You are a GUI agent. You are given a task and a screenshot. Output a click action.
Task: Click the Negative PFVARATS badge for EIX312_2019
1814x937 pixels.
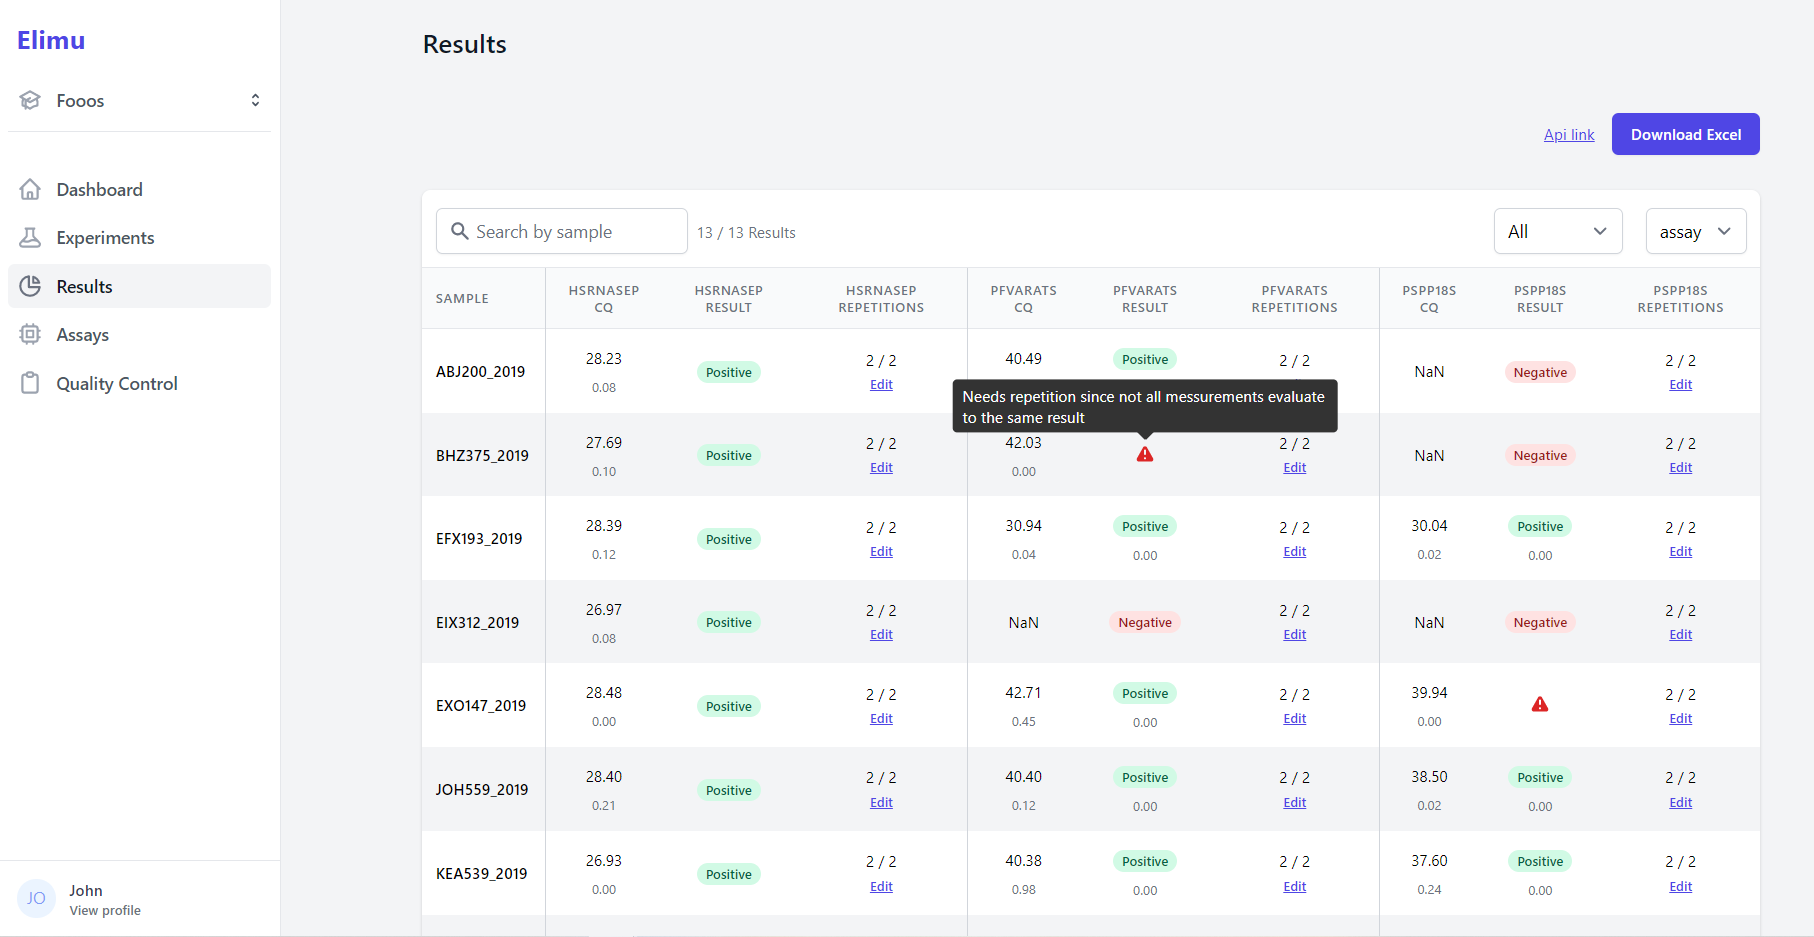(1145, 622)
